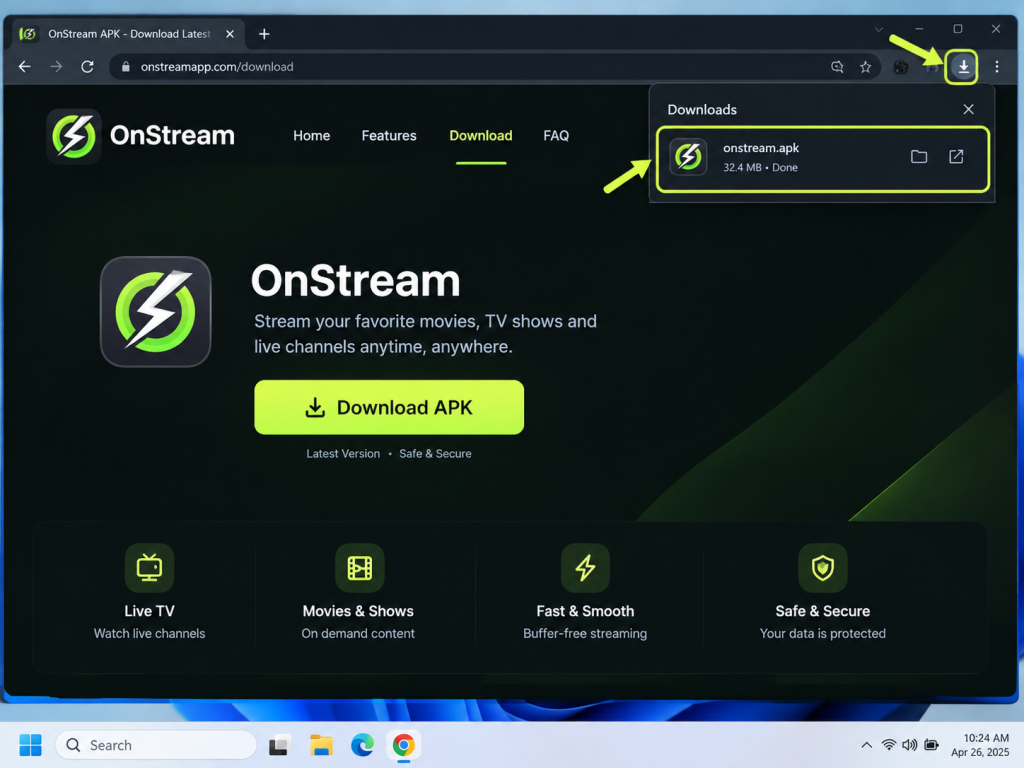The height and width of the screenshot is (768, 1024).
Task: Click the large OnStream app icon
Action: [x=155, y=312]
